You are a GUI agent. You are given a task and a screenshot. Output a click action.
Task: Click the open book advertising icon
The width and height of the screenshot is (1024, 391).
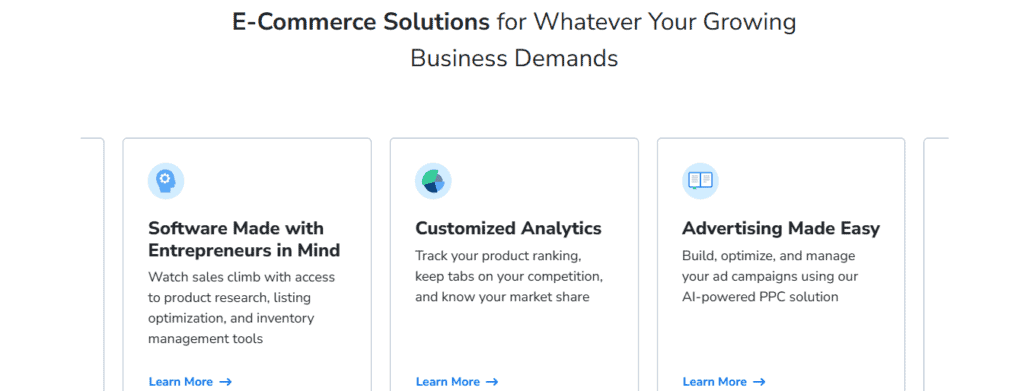click(x=700, y=181)
